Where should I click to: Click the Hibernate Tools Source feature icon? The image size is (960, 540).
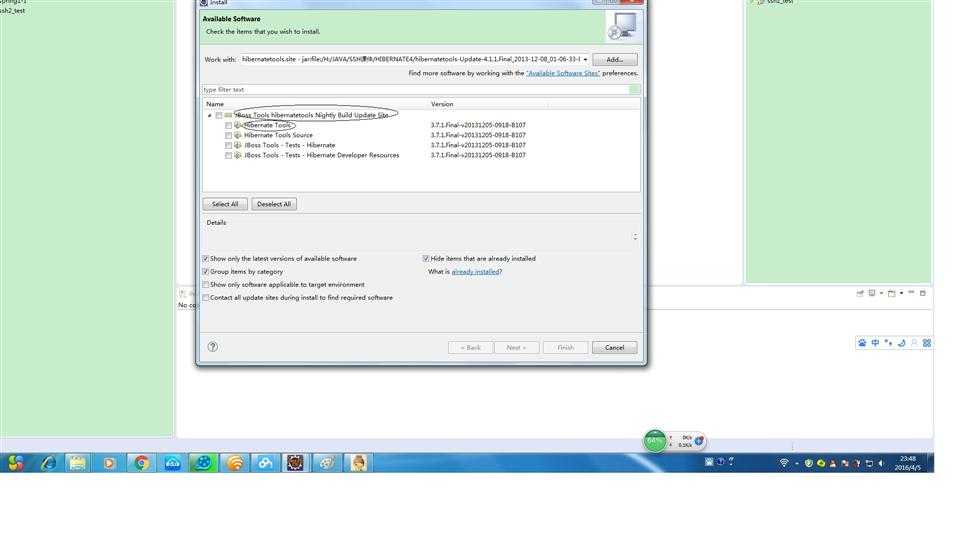[238, 135]
